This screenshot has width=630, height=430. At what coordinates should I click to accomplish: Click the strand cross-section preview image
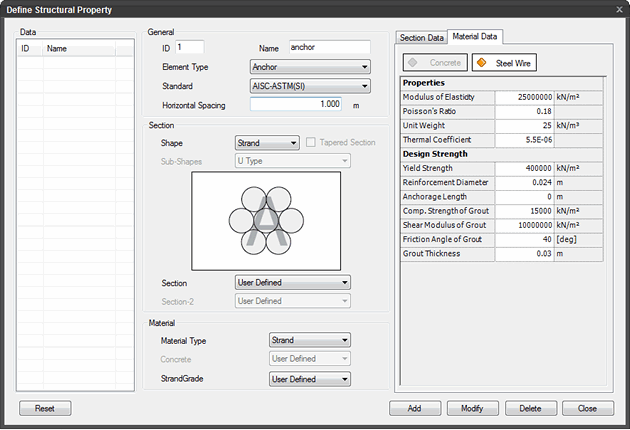point(266,221)
